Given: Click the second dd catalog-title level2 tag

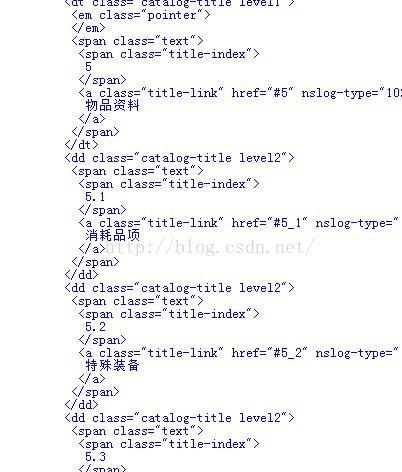Looking at the screenshot, I should point(180,288).
